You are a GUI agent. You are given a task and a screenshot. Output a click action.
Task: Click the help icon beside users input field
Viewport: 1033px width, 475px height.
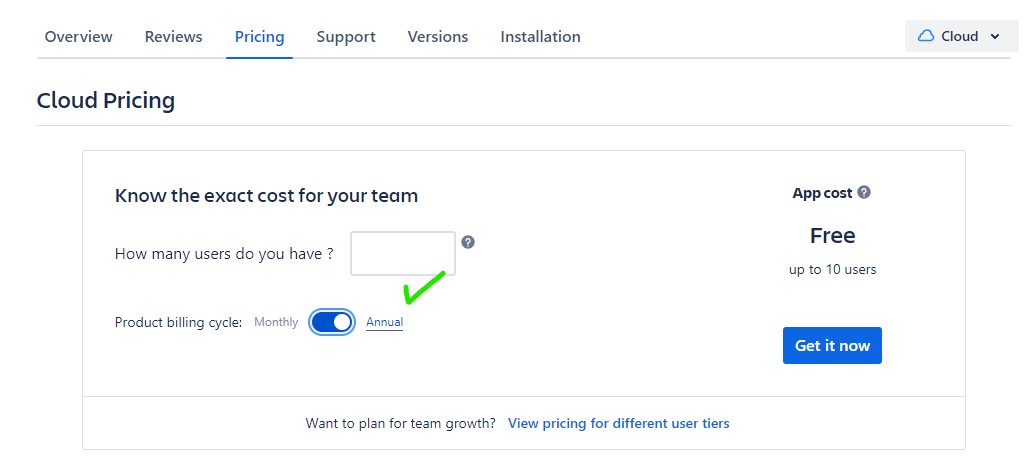468,242
